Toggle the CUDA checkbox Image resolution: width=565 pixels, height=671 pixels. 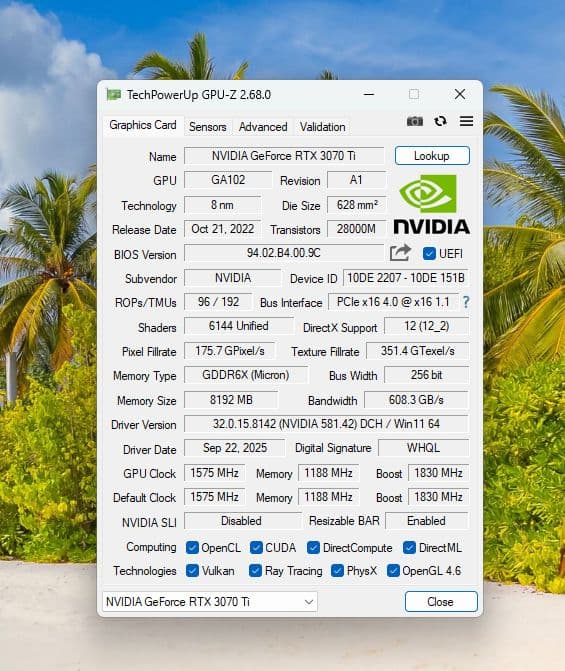coord(256,547)
